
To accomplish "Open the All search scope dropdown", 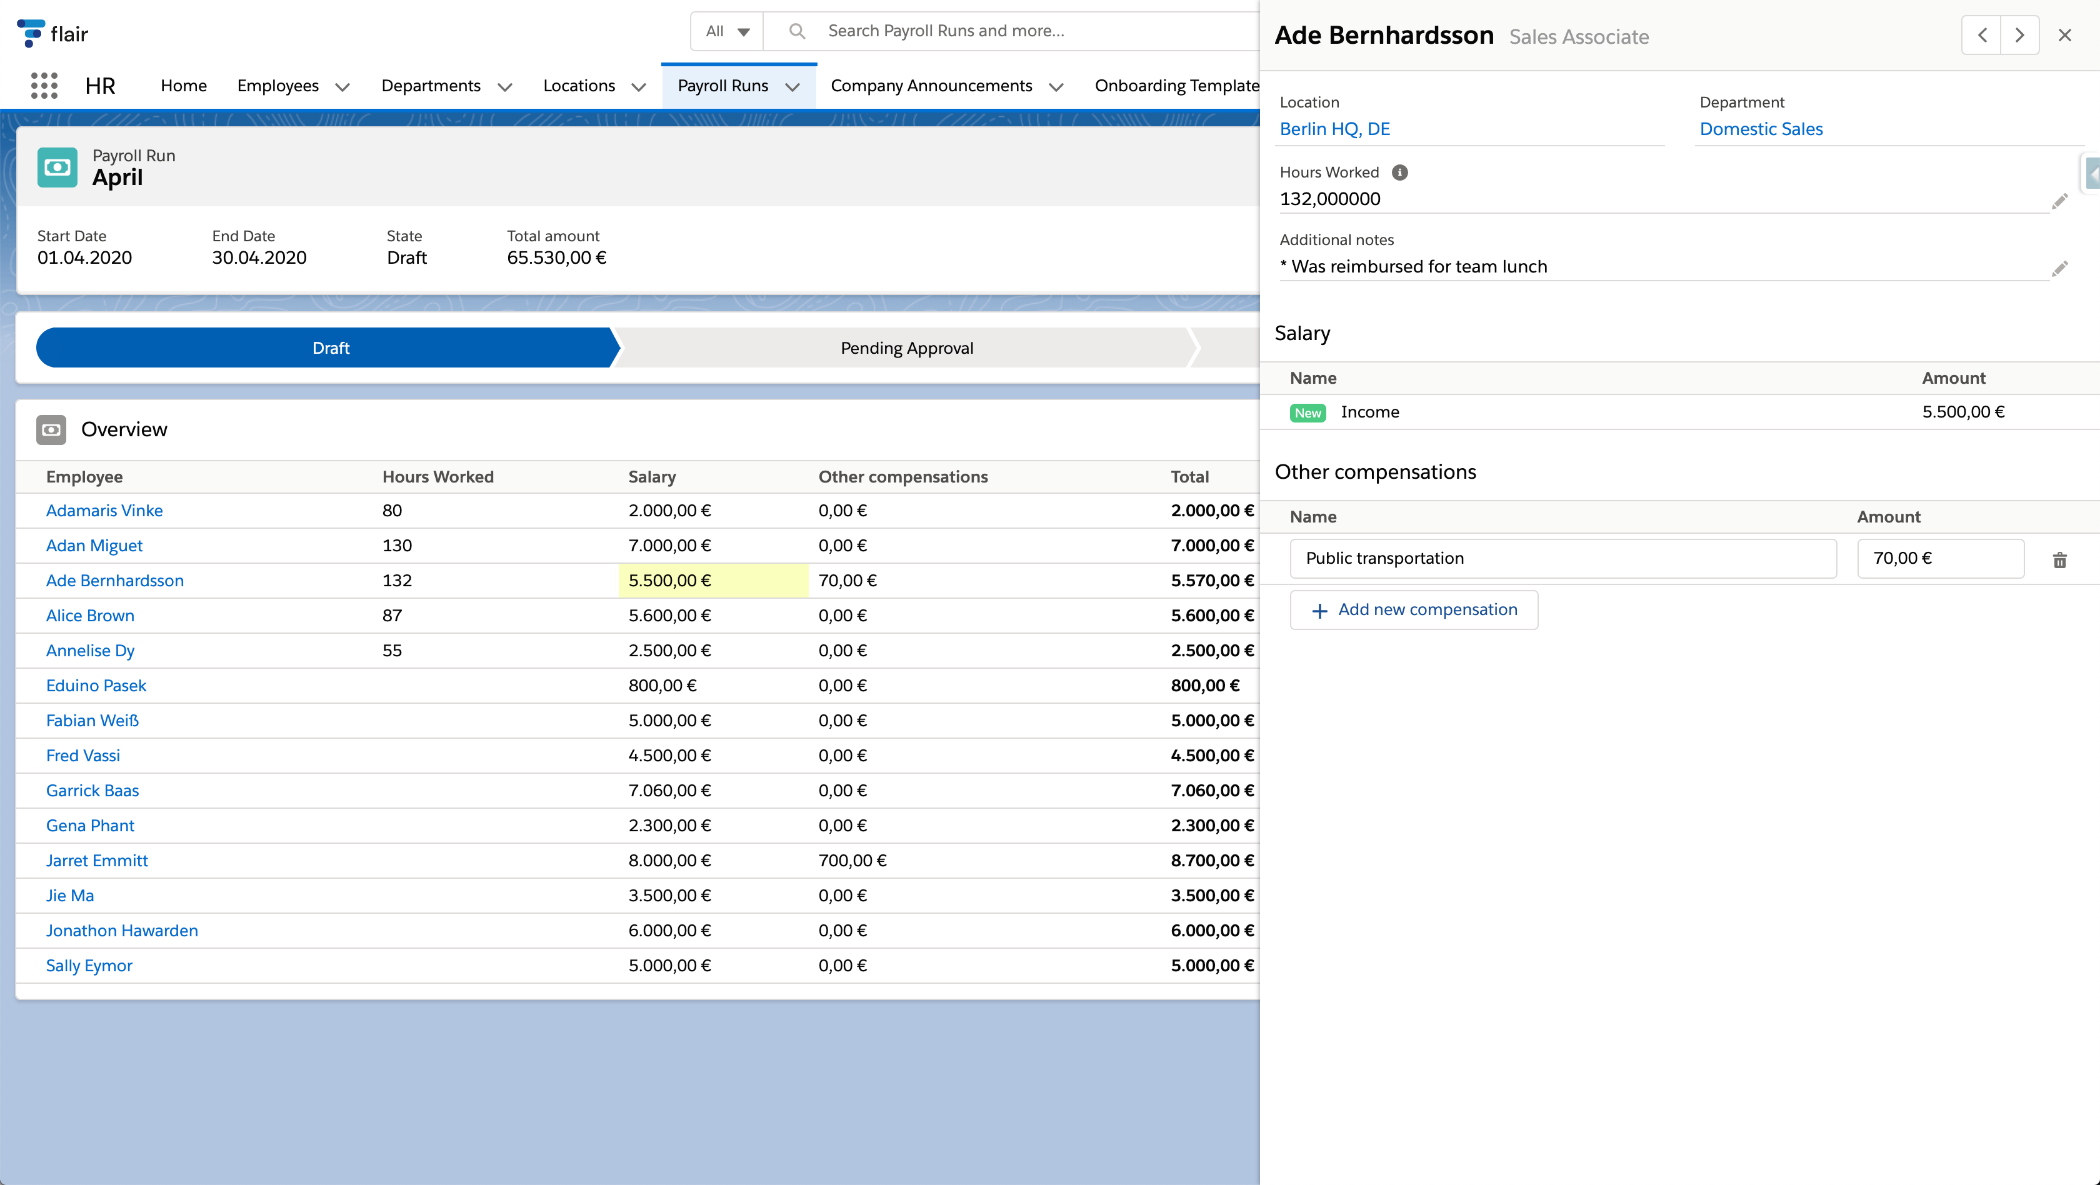I will [x=726, y=31].
